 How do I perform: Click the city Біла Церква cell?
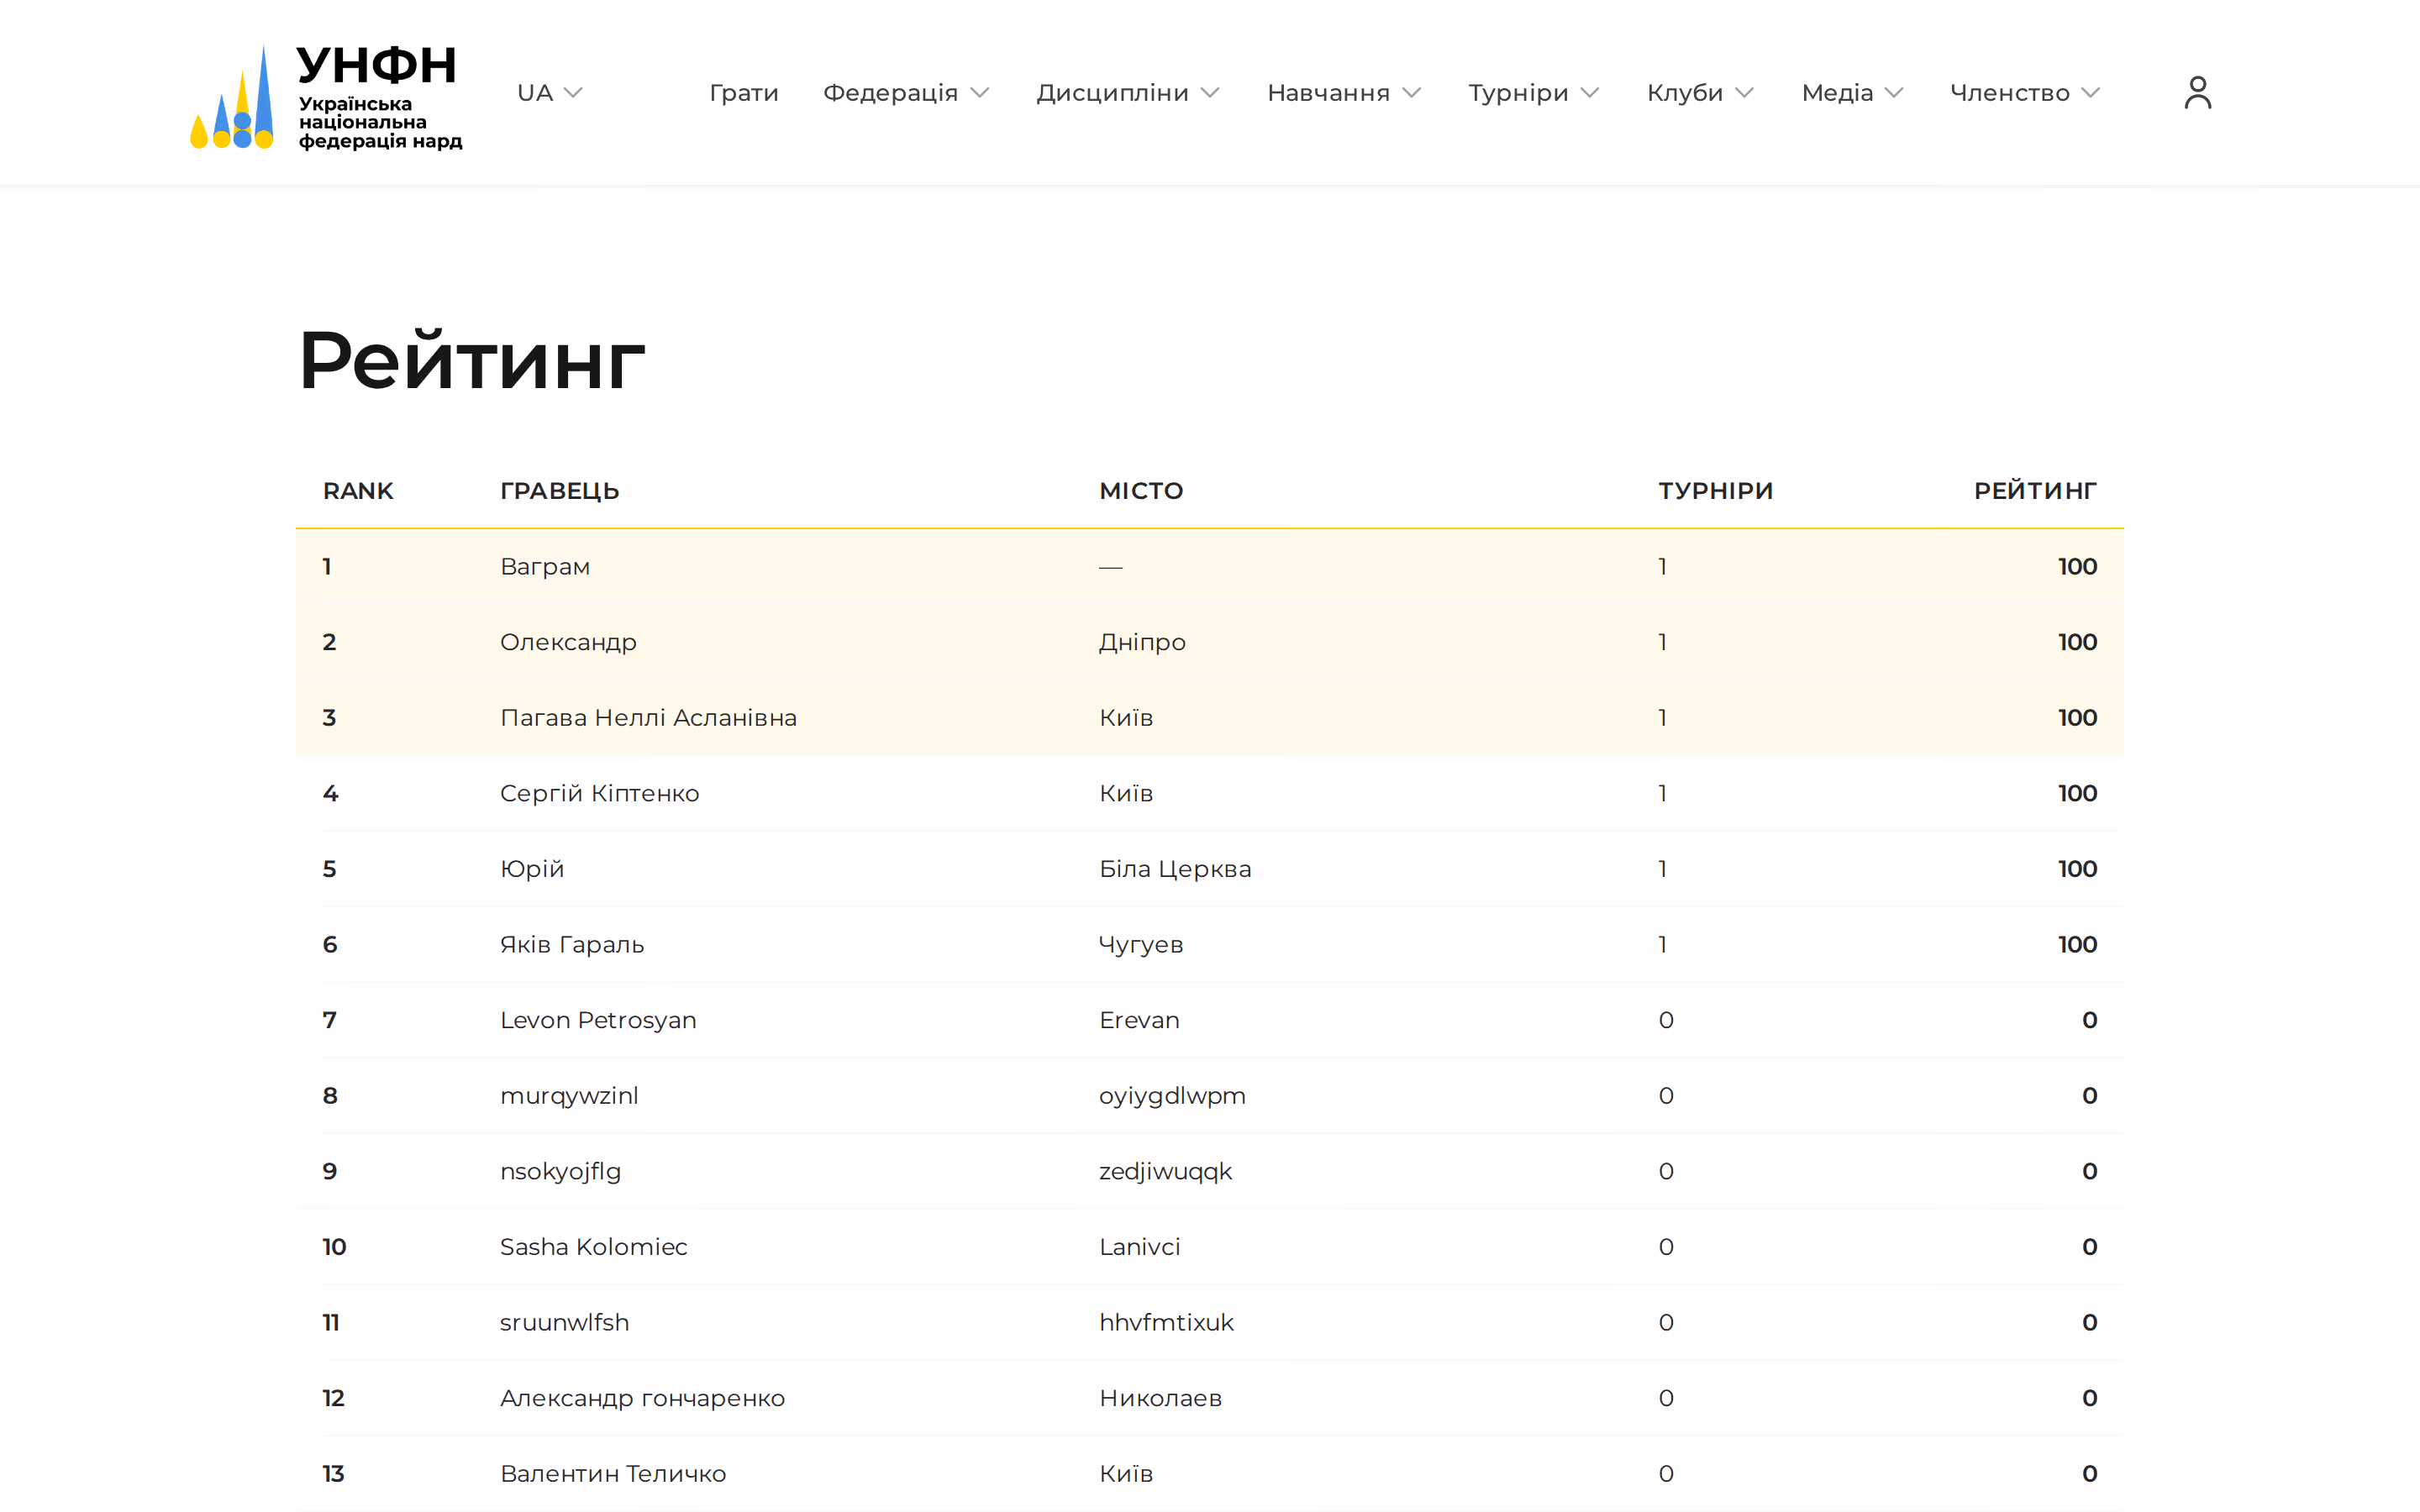click(x=1175, y=869)
